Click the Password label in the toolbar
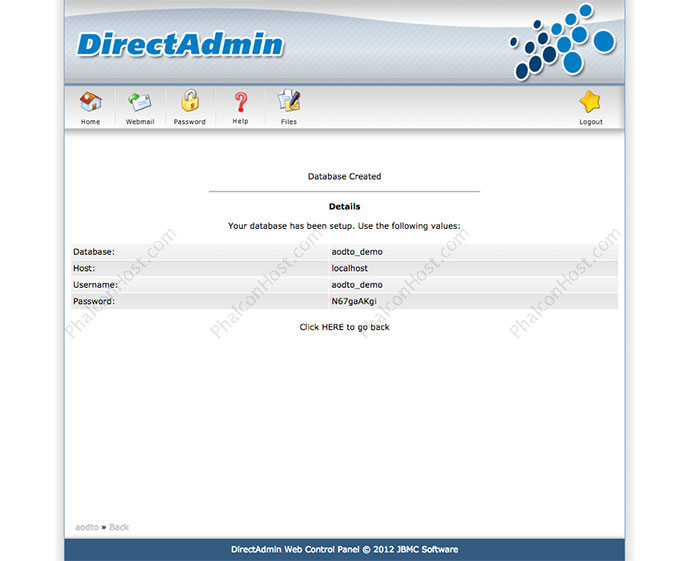 click(x=190, y=122)
